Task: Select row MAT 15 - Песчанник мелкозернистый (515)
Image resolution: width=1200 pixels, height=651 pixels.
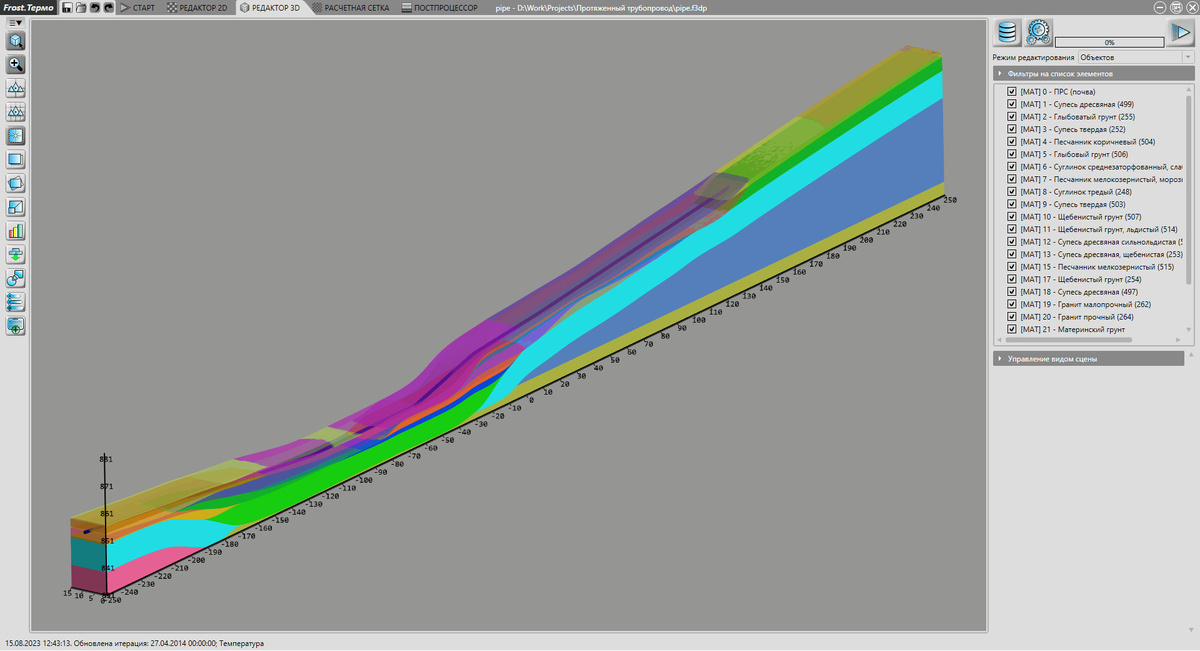Action: pos(1095,267)
